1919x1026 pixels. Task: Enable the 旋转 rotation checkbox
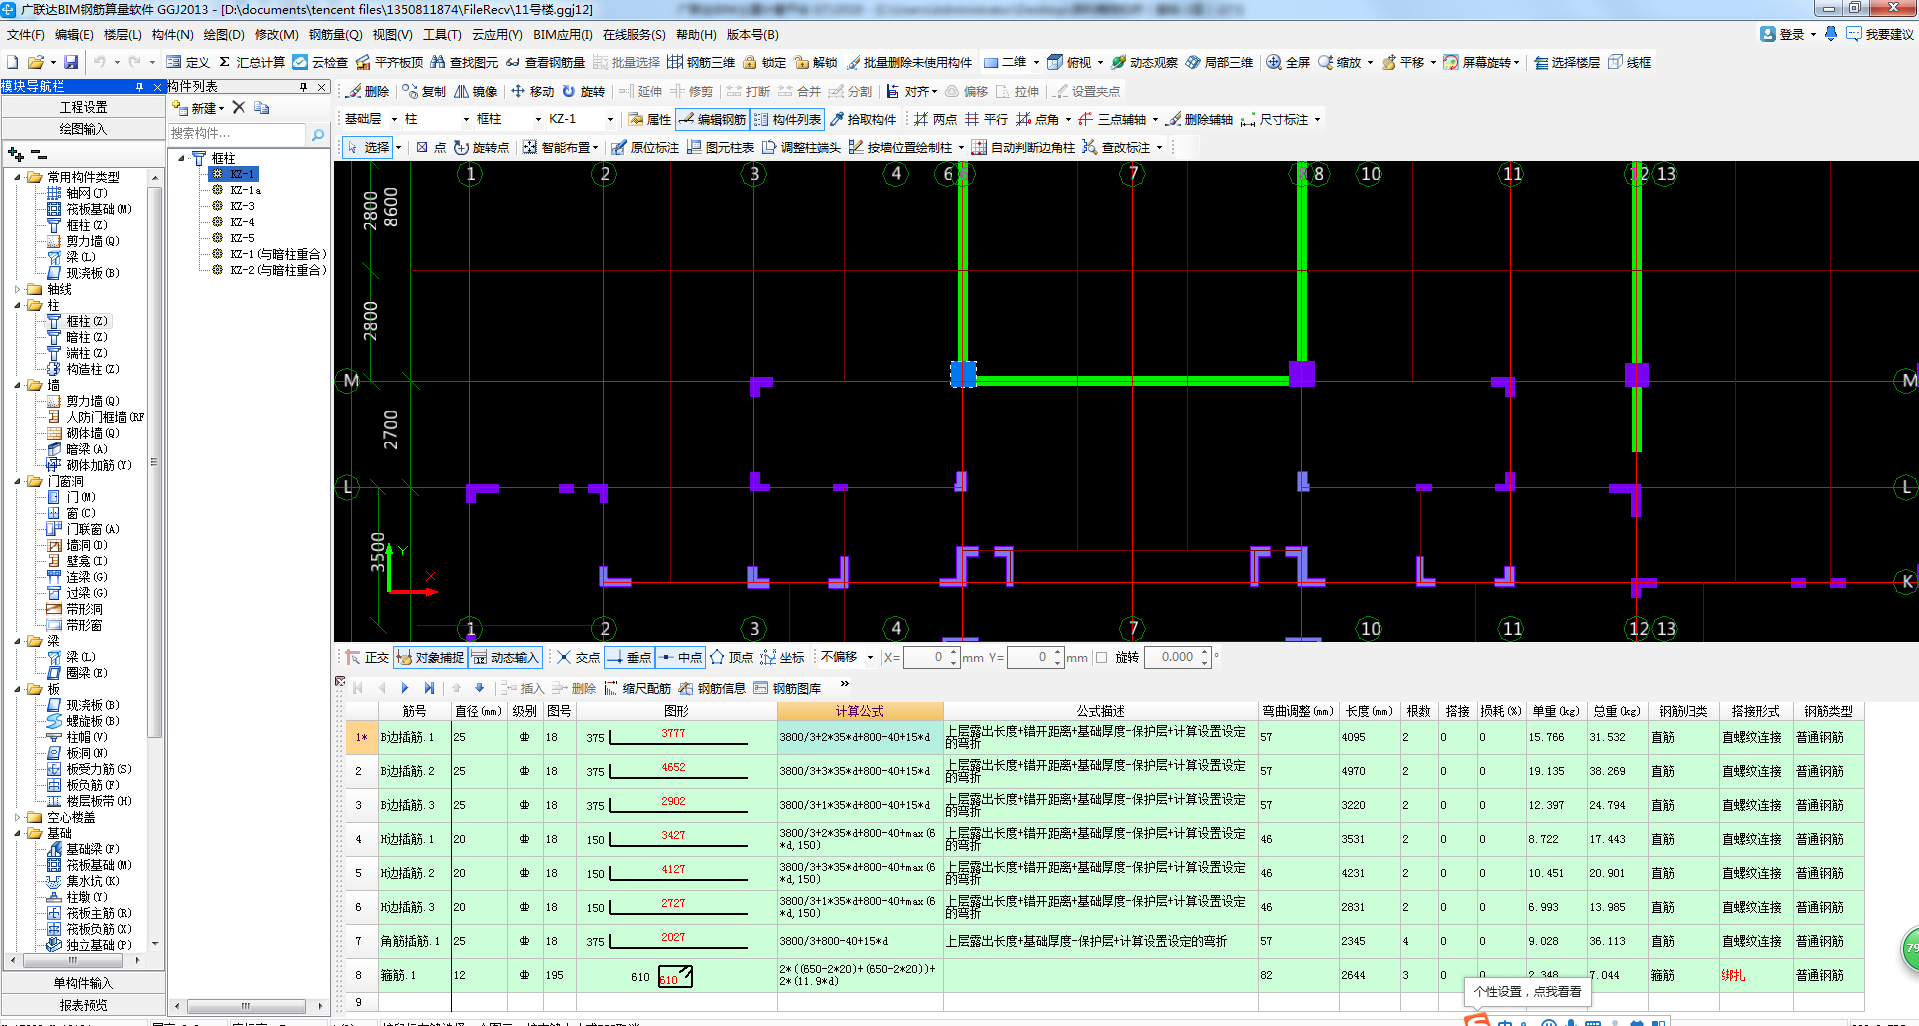click(1101, 657)
